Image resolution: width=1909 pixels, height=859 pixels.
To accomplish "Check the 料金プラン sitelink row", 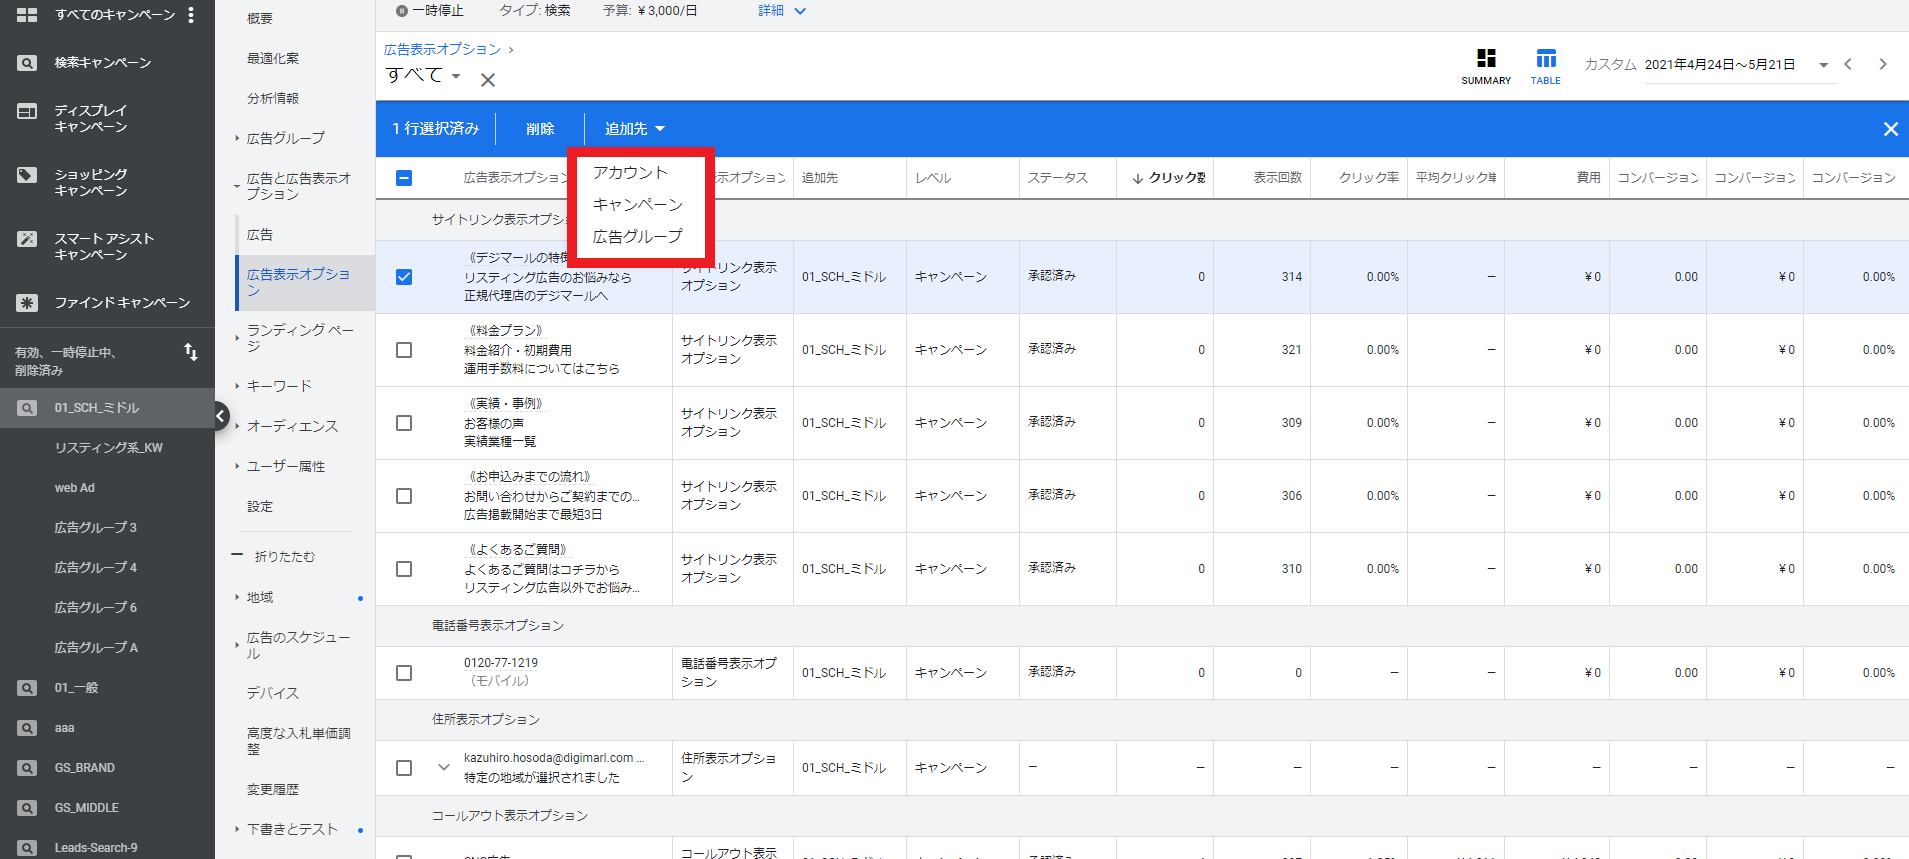I will (x=404, y=350).
